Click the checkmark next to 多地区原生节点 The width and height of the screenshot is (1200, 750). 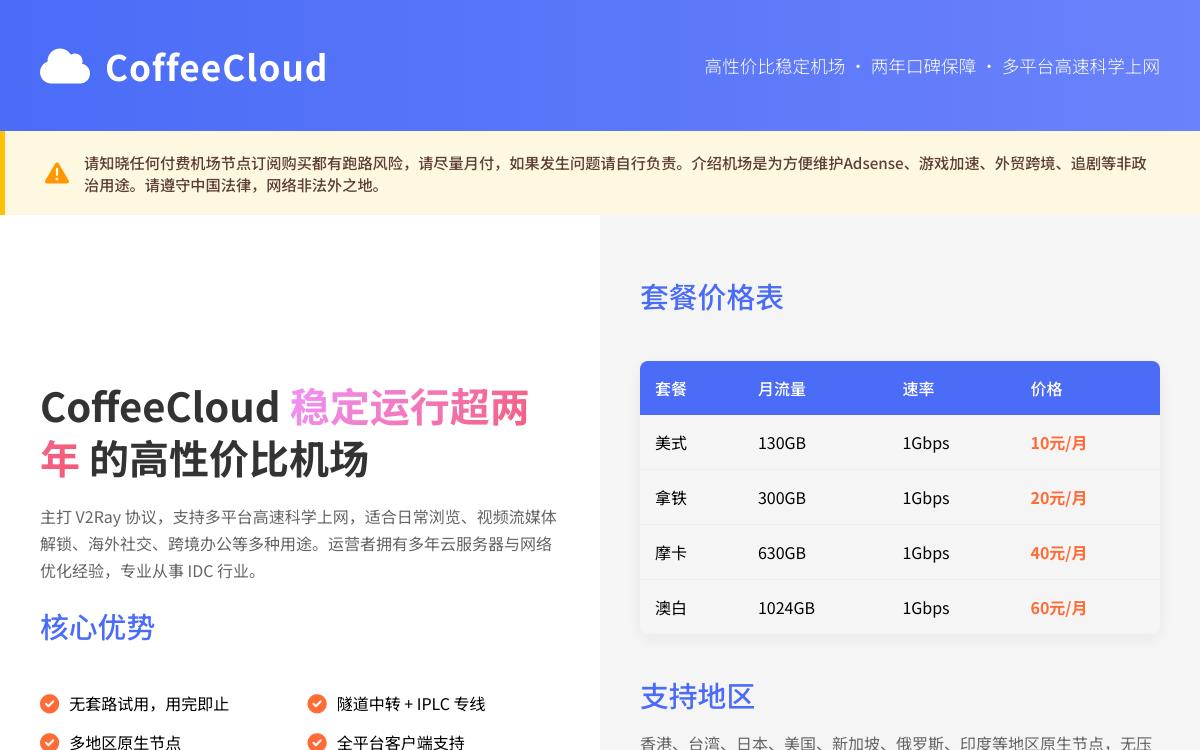(48, 743)
